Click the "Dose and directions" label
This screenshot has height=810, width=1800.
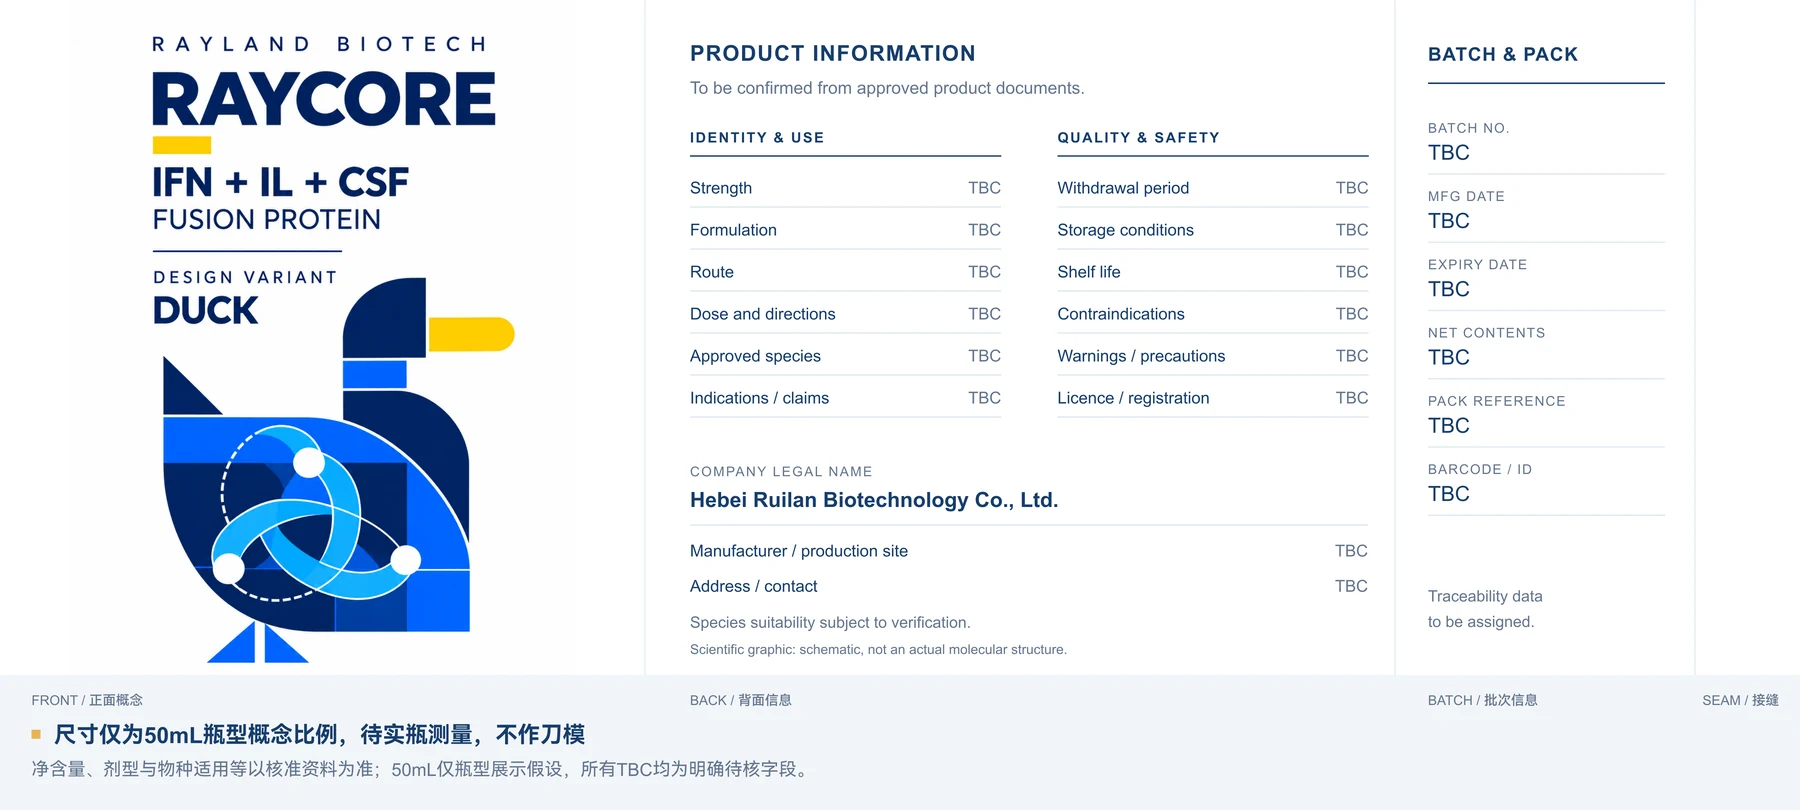[763, 314]
